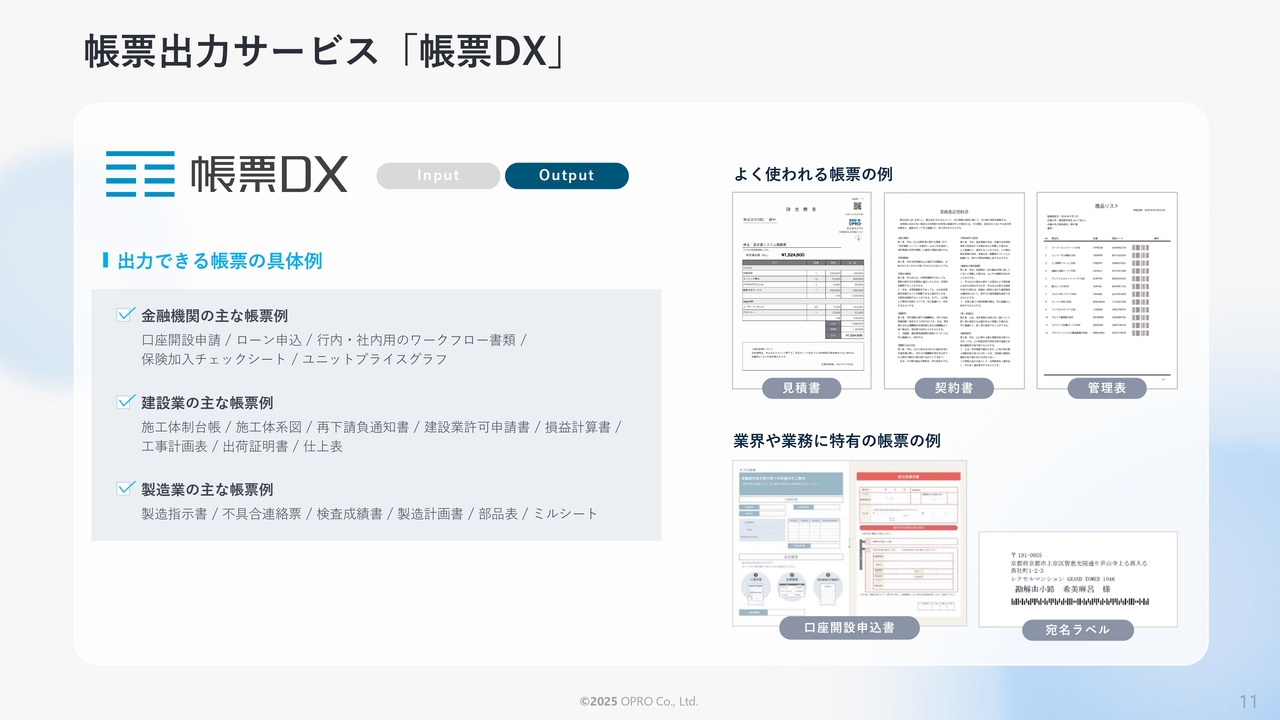Select the Output tab pill
Screen dimensions: 1280x720
pyautogui.click(x=566, y=176)
